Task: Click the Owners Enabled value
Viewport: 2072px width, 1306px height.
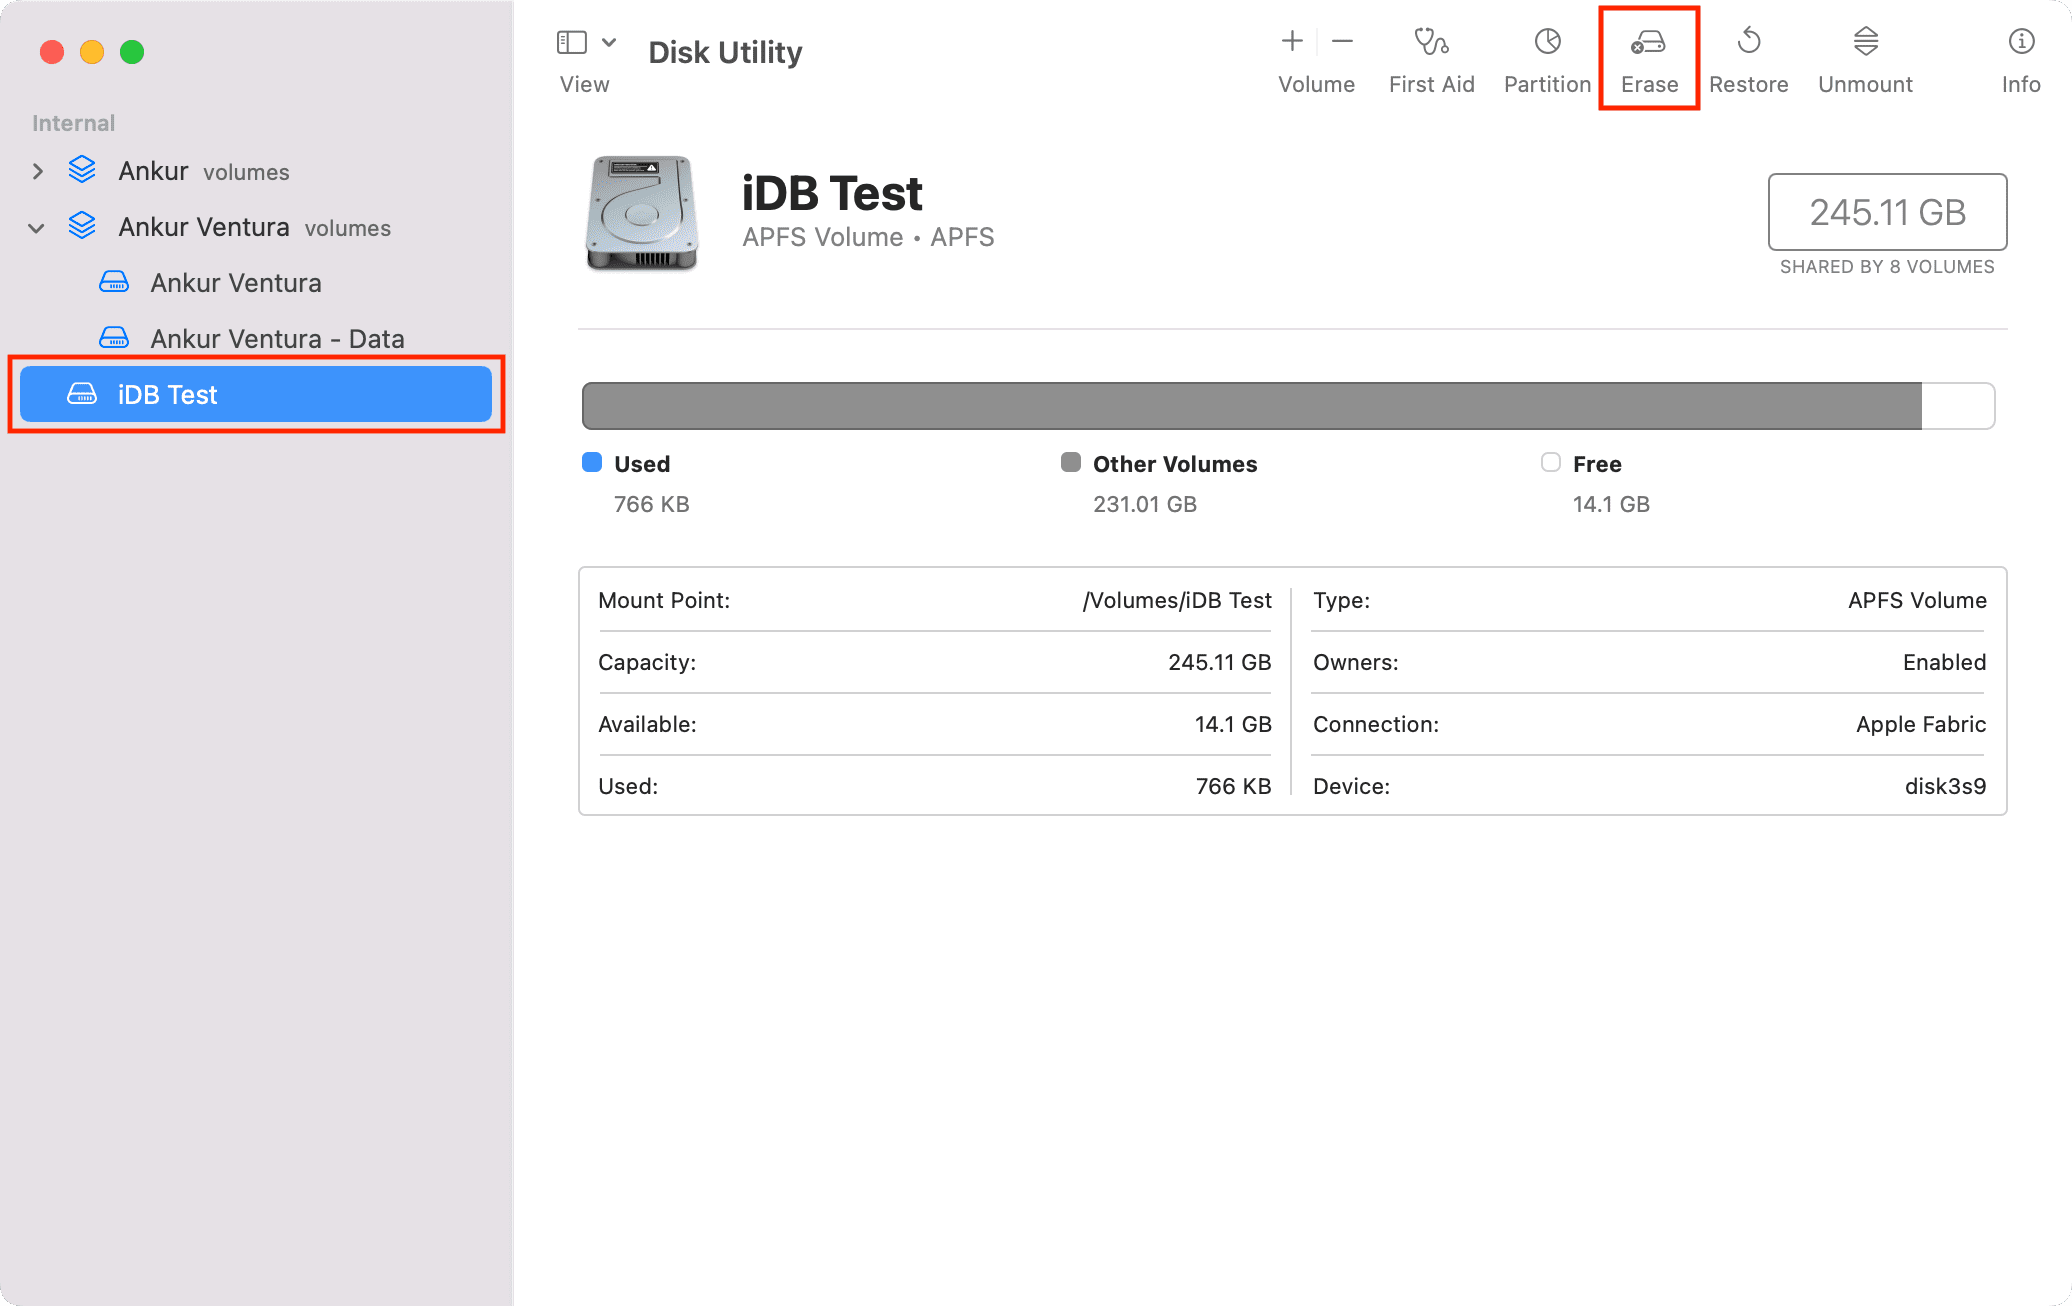Action: pyautogui.click(x=1944, y=662)
